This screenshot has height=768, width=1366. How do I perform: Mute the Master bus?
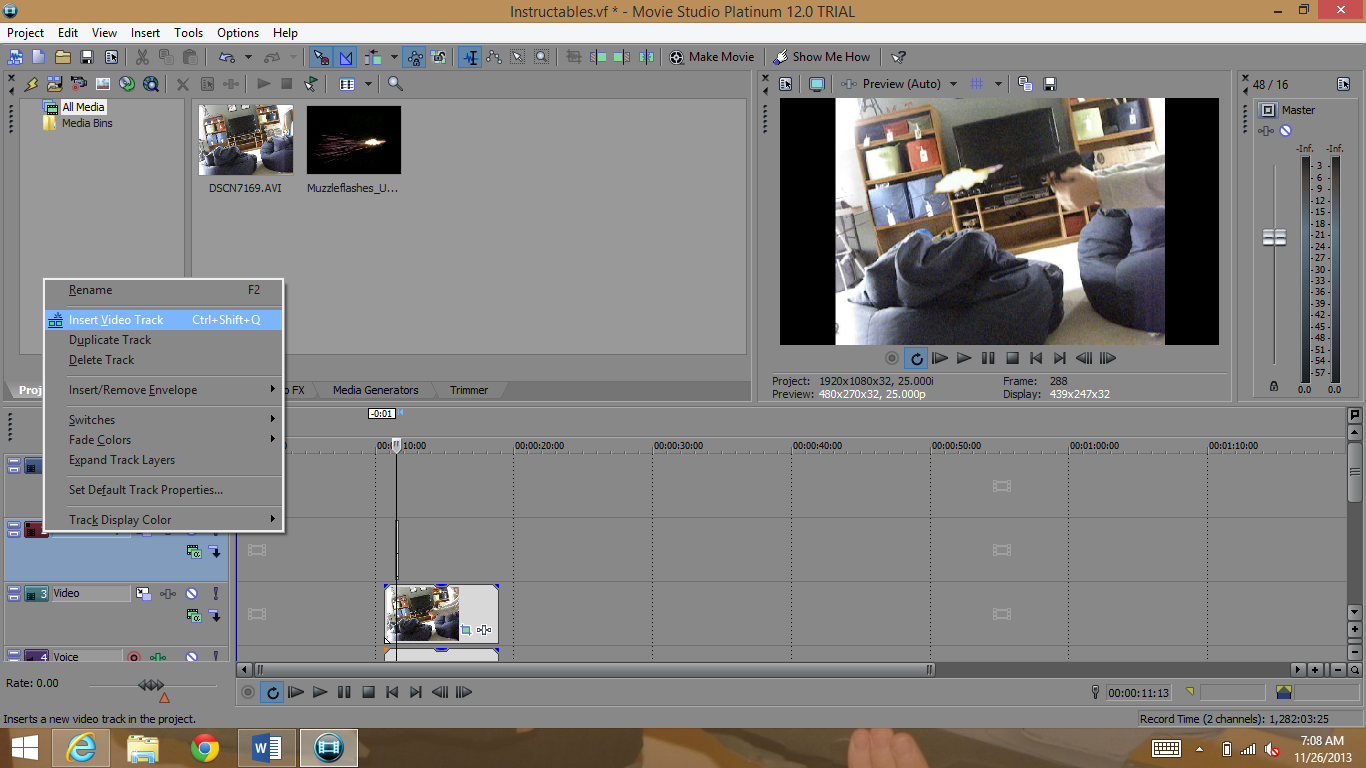1286,130
